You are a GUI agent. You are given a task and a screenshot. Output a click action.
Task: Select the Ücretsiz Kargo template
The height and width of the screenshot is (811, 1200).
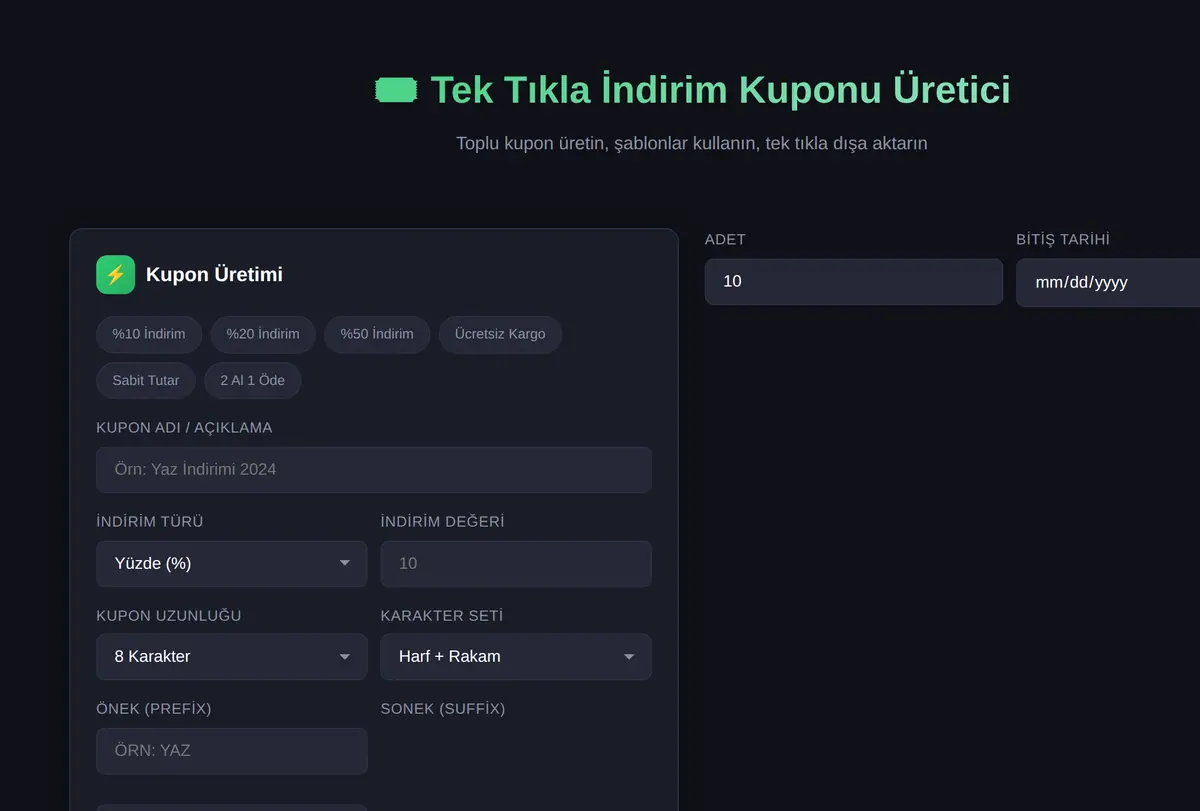pos(500,334)
